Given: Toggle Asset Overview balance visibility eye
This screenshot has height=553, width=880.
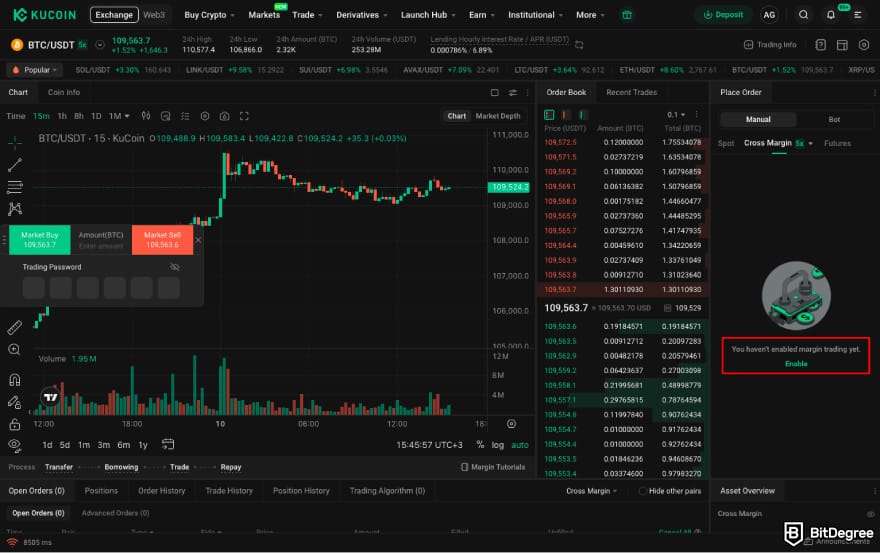Looking at the screenshot, I should [870, 514].
